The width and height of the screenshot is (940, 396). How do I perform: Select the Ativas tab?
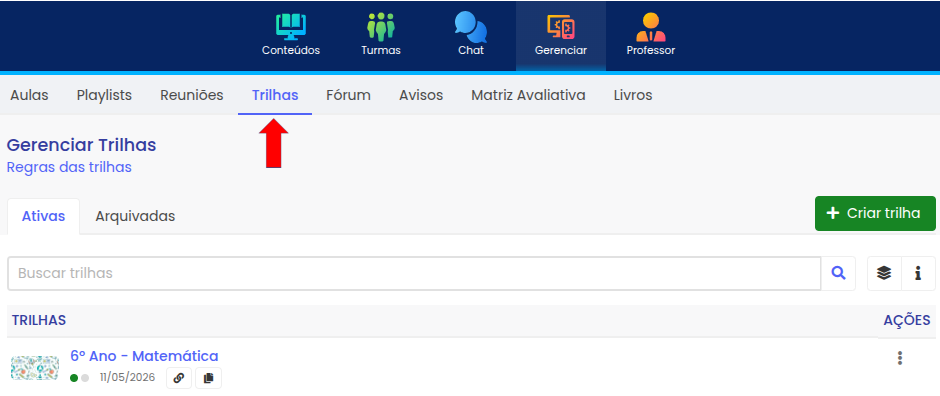[43, 216]
